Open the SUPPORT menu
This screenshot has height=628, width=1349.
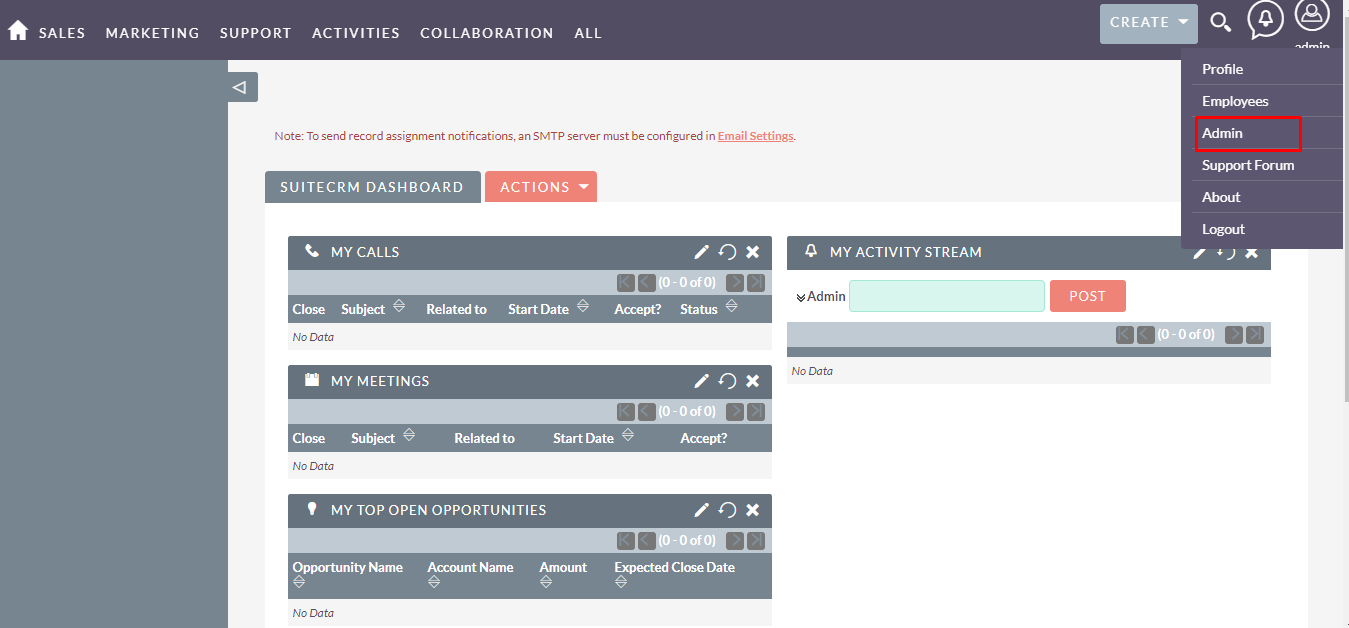(x=256, y=33)
